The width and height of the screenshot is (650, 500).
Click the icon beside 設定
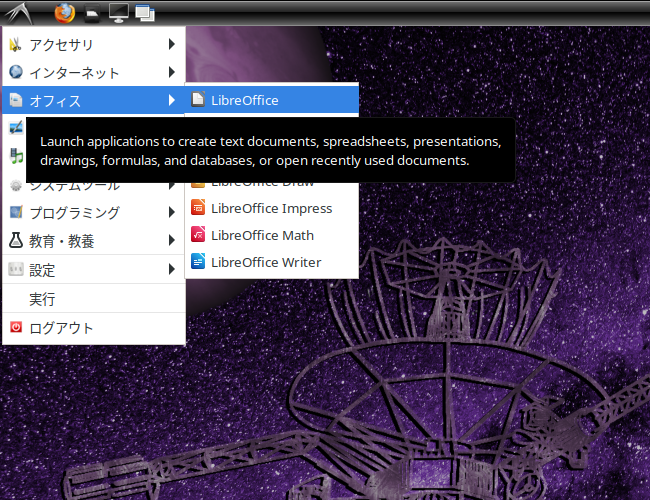click(16, 269)
